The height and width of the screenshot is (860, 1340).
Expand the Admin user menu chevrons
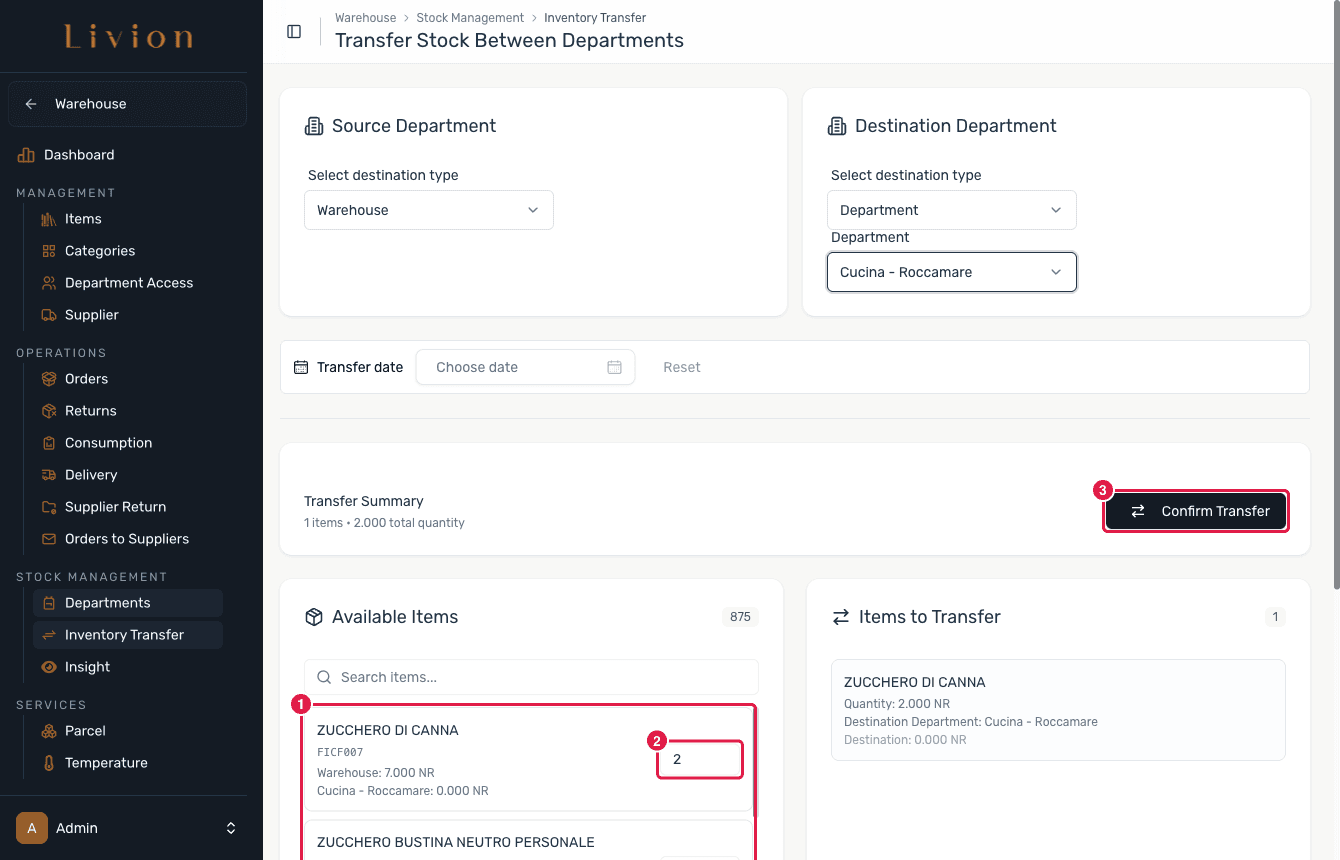point(231,828)
